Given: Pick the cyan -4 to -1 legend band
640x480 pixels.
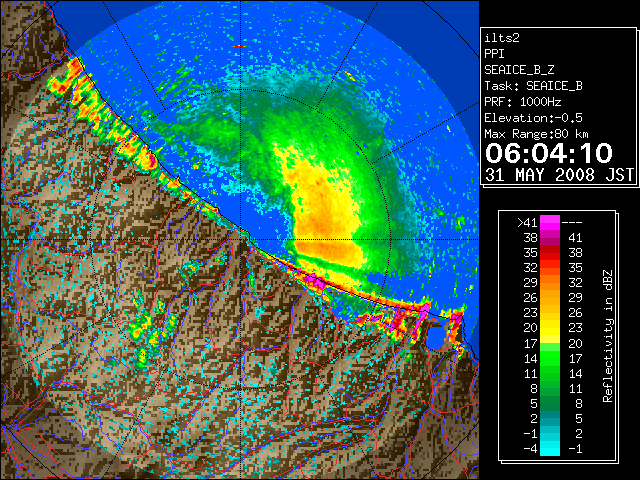Looking at the screenshot, I should [550, 449].
